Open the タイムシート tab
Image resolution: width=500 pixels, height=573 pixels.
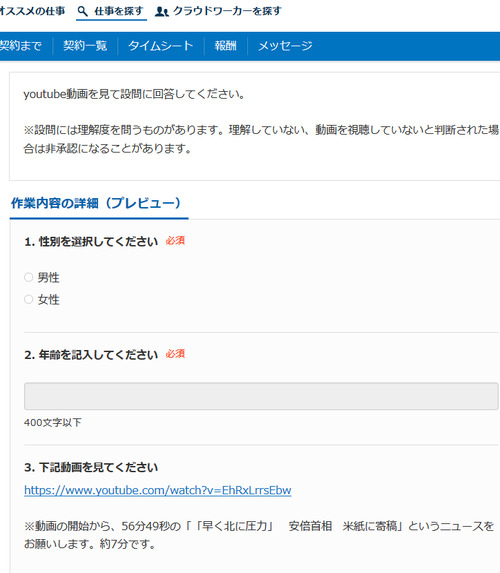[x=161, y=46]
